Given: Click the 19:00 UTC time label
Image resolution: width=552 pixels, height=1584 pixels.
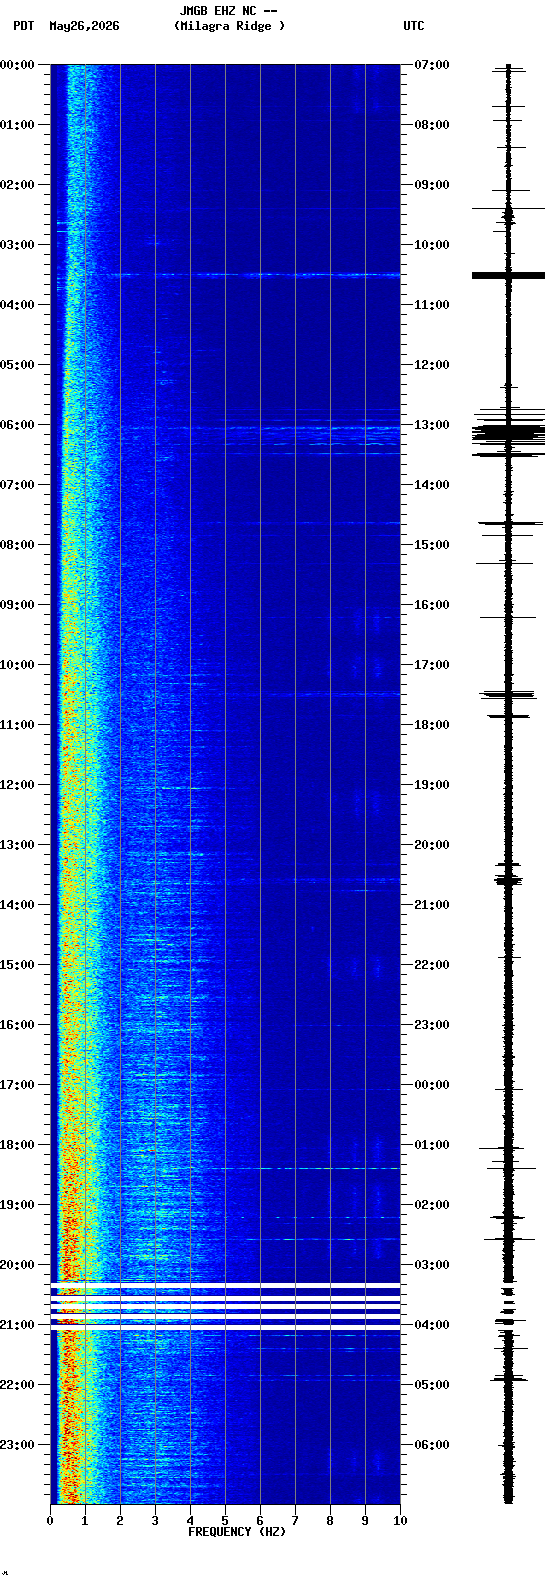Looking at the screenshot, I should (x=432, y=785).
